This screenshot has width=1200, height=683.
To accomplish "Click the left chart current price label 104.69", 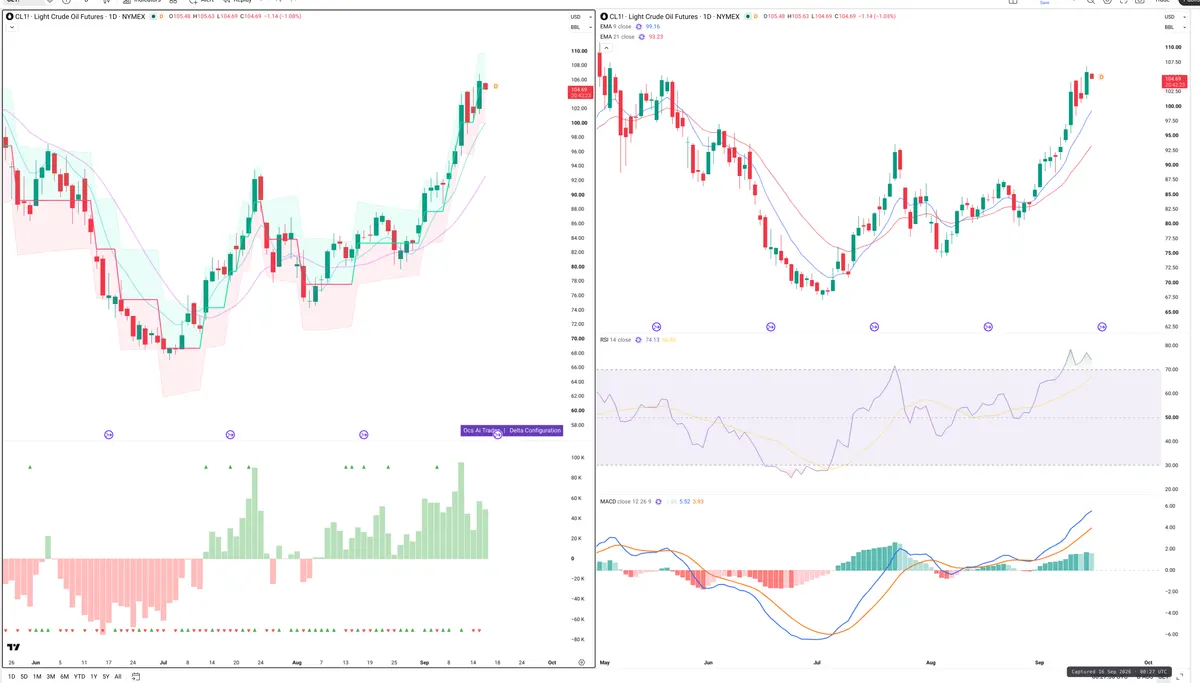I will (578, 90).
